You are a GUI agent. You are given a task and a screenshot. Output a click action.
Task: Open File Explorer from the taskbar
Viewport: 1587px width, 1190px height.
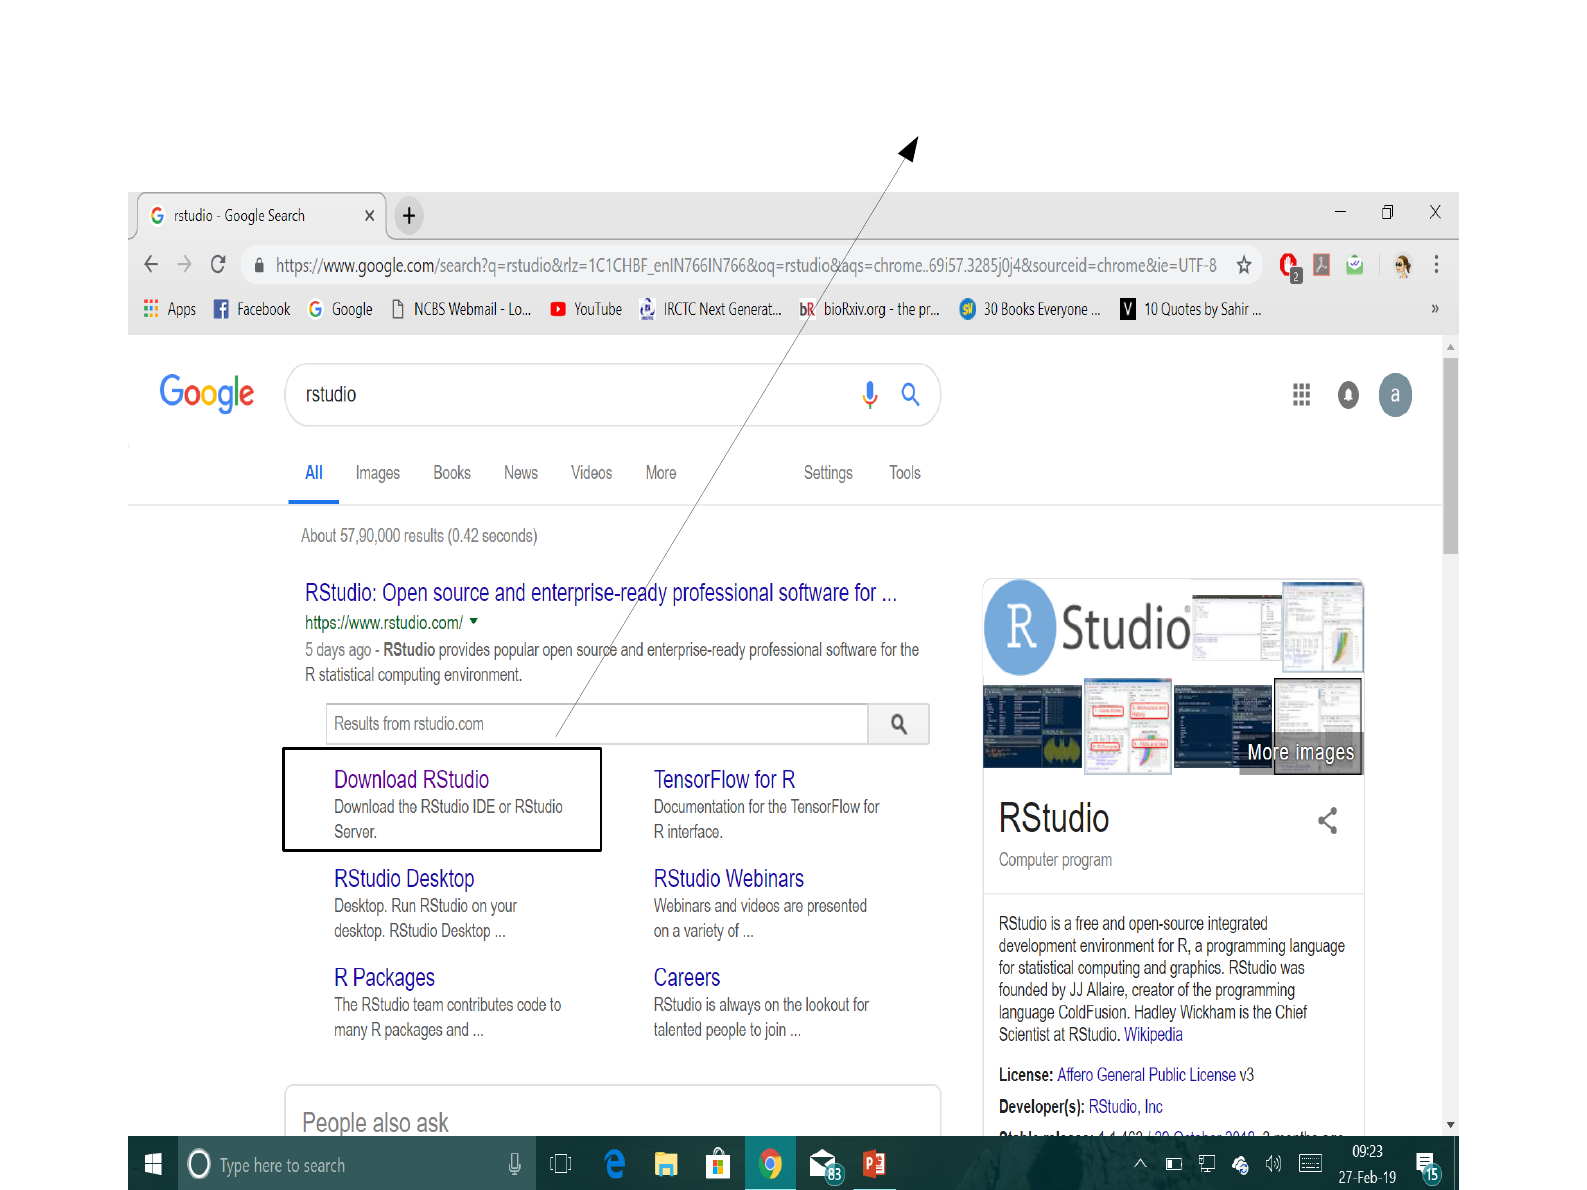click(x=666, y=1164)
